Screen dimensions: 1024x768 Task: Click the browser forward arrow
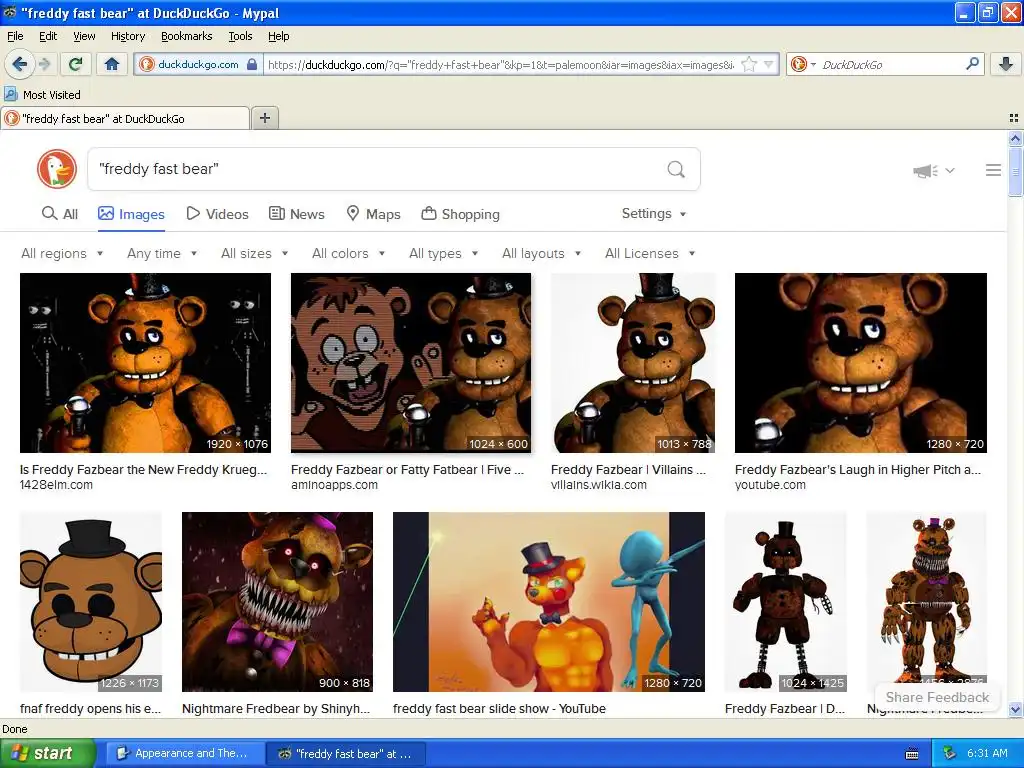[44, 64]
